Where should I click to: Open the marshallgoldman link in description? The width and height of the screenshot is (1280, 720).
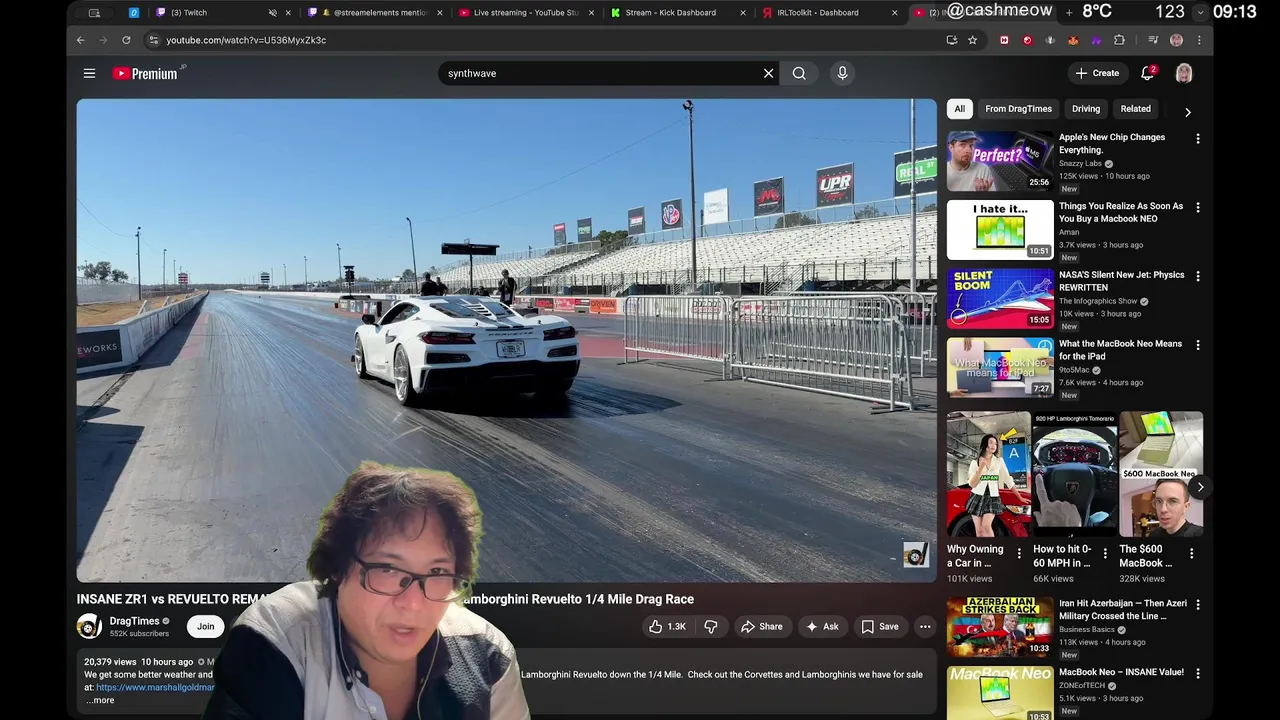click(155, 687)
